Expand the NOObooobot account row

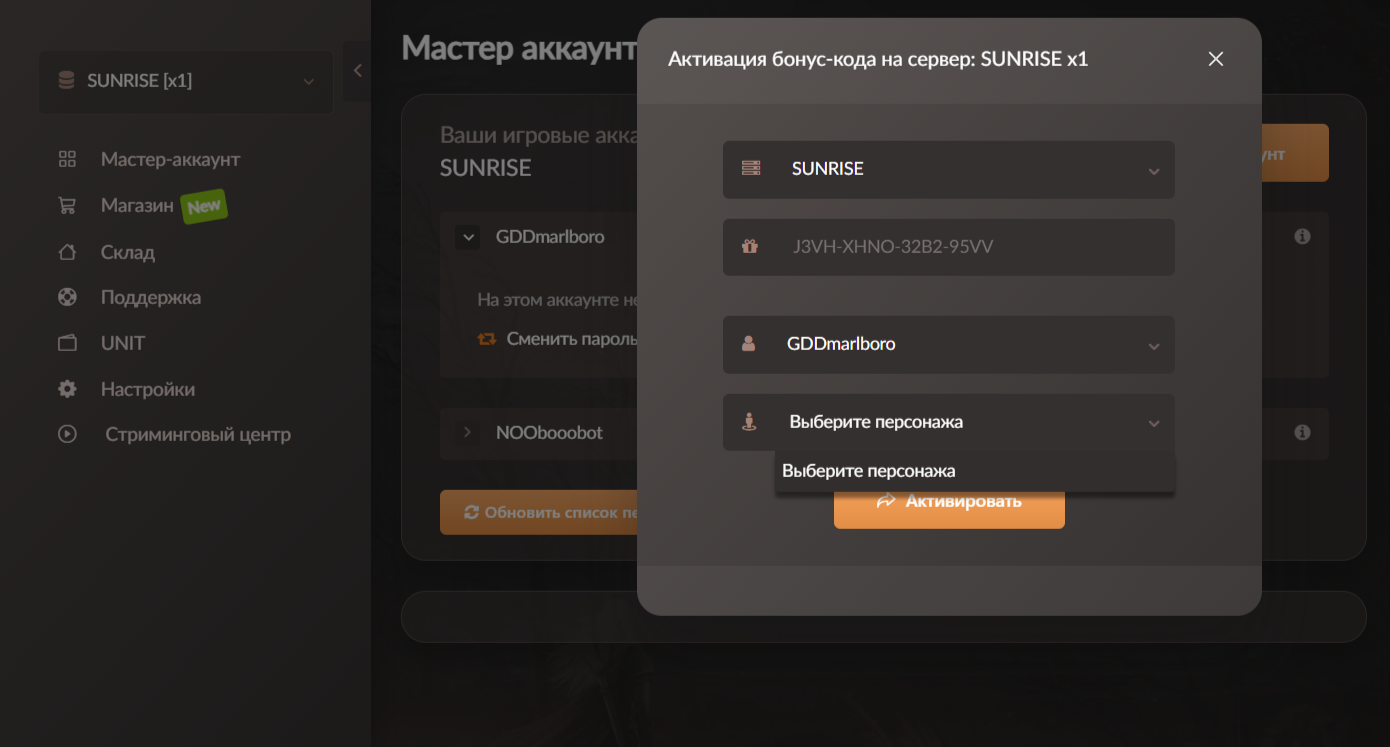click(x=467, y=433)
